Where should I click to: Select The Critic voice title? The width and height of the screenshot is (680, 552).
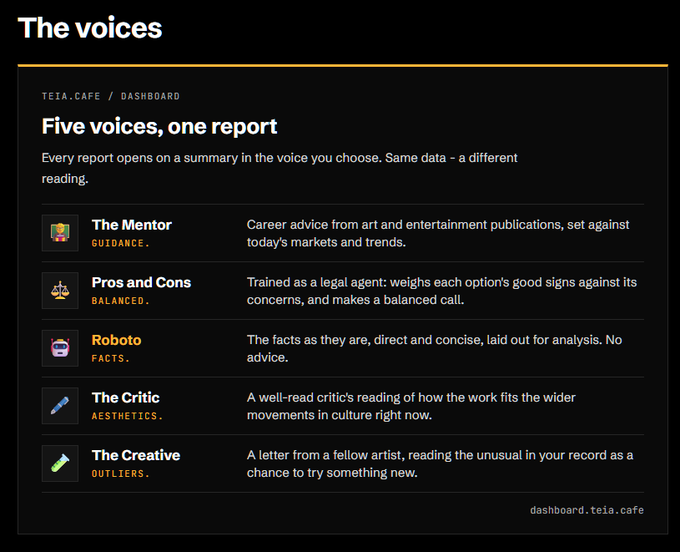point(125,398)
